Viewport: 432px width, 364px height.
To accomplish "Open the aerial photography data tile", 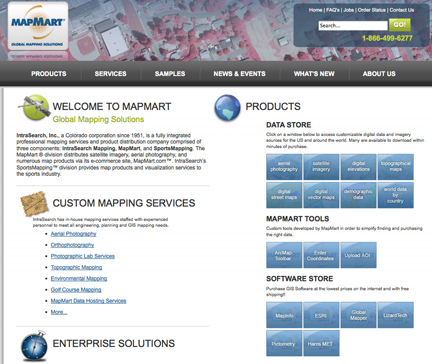I will point(284,167).
